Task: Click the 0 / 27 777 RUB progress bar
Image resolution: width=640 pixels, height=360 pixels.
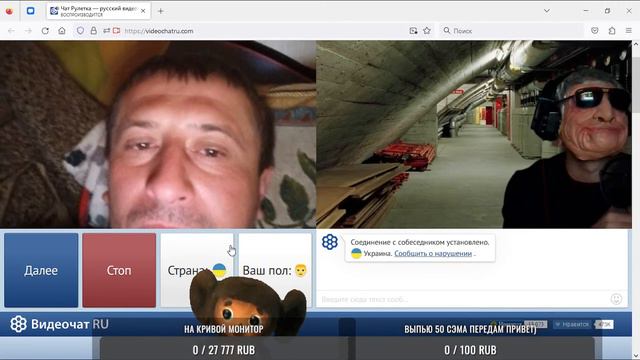Action: pyautogui.click(x=224, y=350)
